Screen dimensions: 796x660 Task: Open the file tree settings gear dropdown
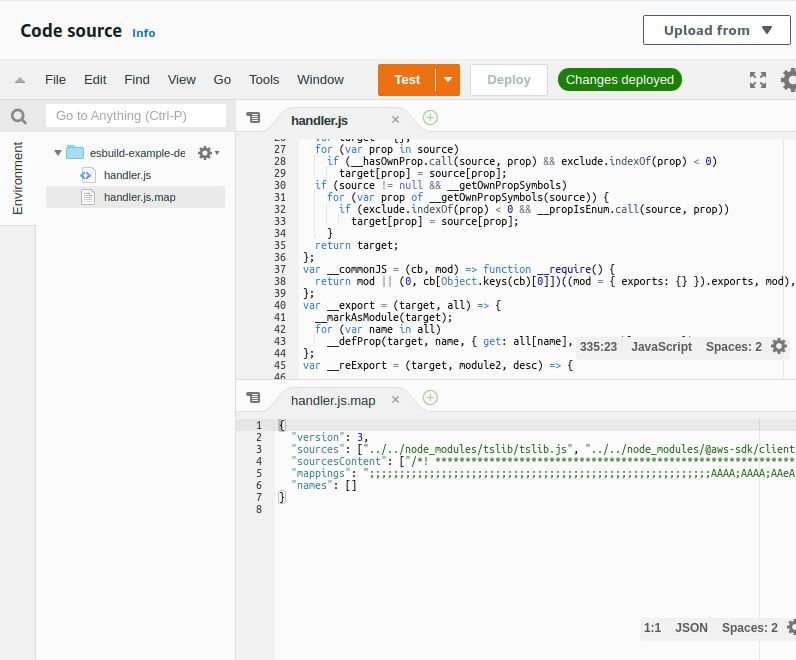(x=208, y=153)
